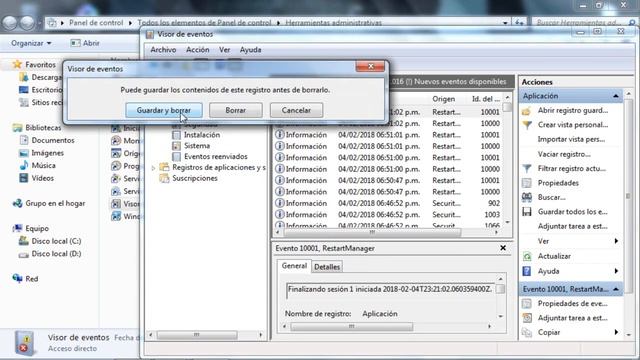
Task: Click event description text field
Action: [x=390, y=289]
